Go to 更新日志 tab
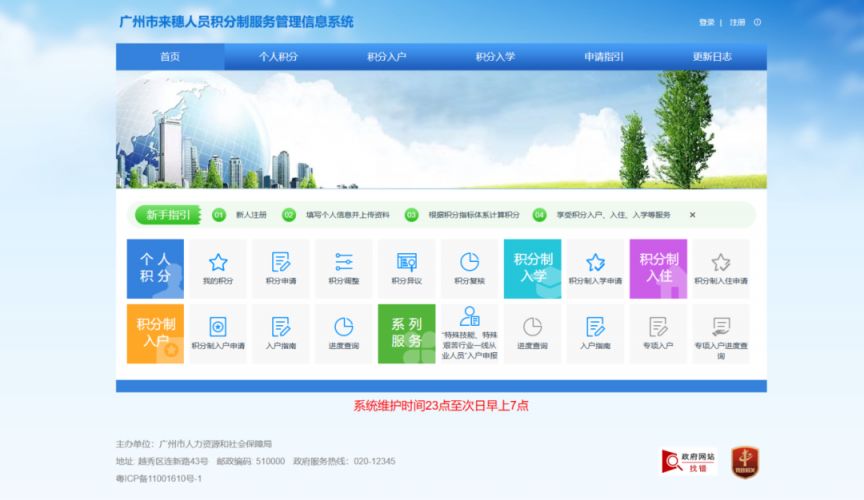The height and width of the screenshot is (500, 864). [712, 57]
